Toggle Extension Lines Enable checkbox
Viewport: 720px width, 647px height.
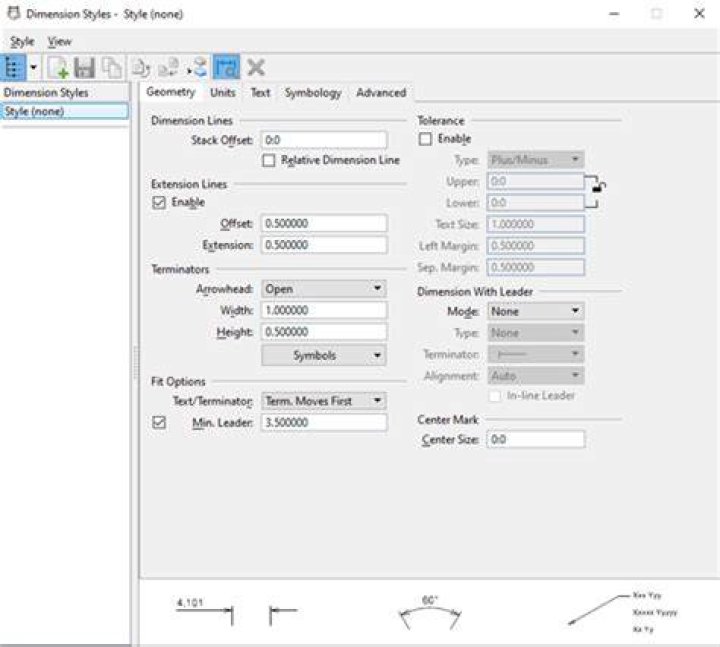click(x=158, y=203)
